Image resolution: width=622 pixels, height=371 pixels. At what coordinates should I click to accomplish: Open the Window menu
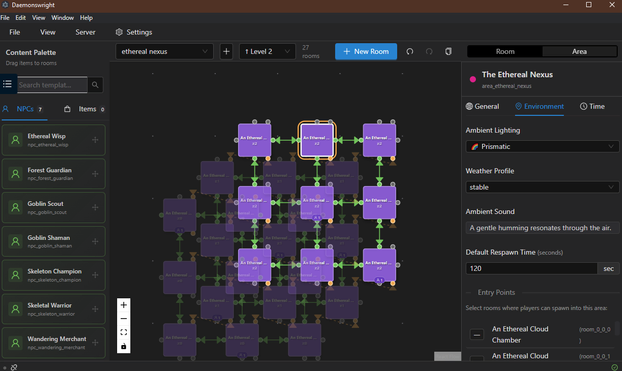click(63, 18)
